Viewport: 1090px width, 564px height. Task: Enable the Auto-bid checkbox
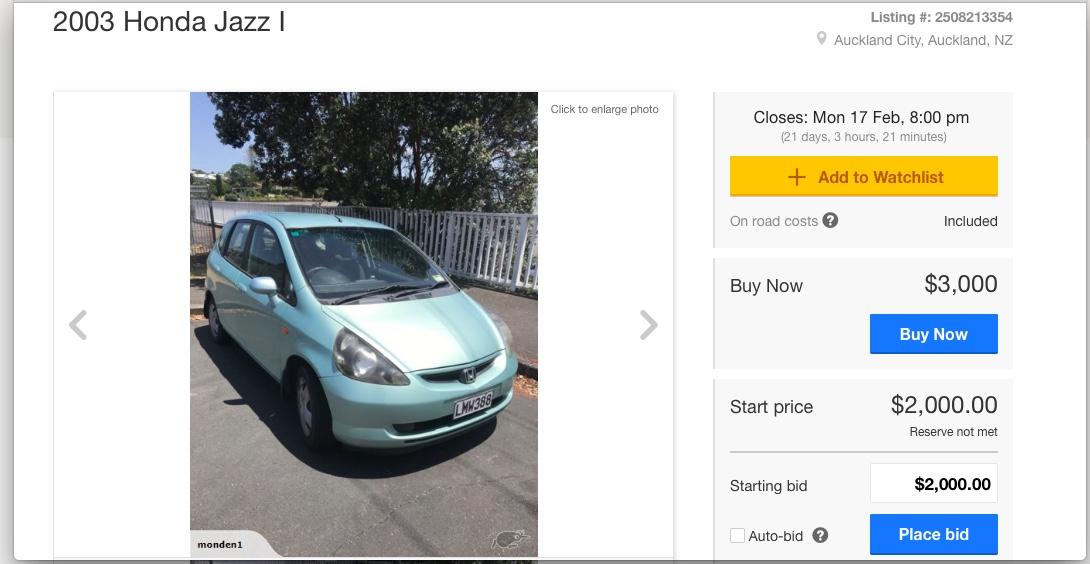point(737,536)
